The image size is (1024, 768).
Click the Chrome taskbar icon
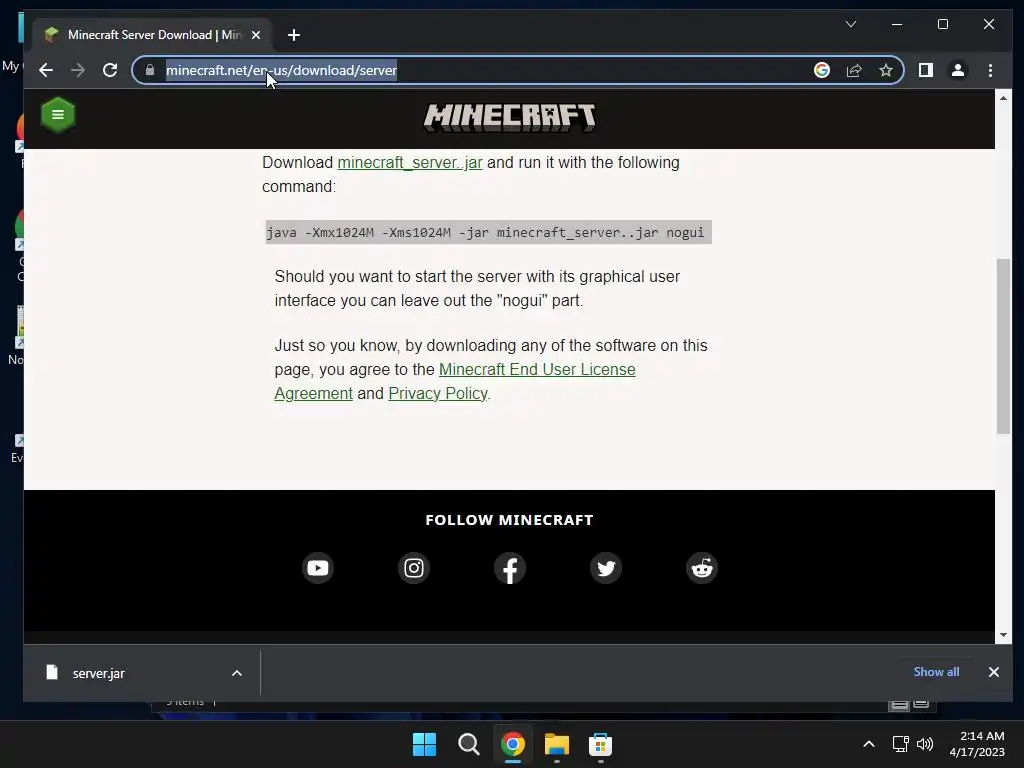tap(513, 744)
